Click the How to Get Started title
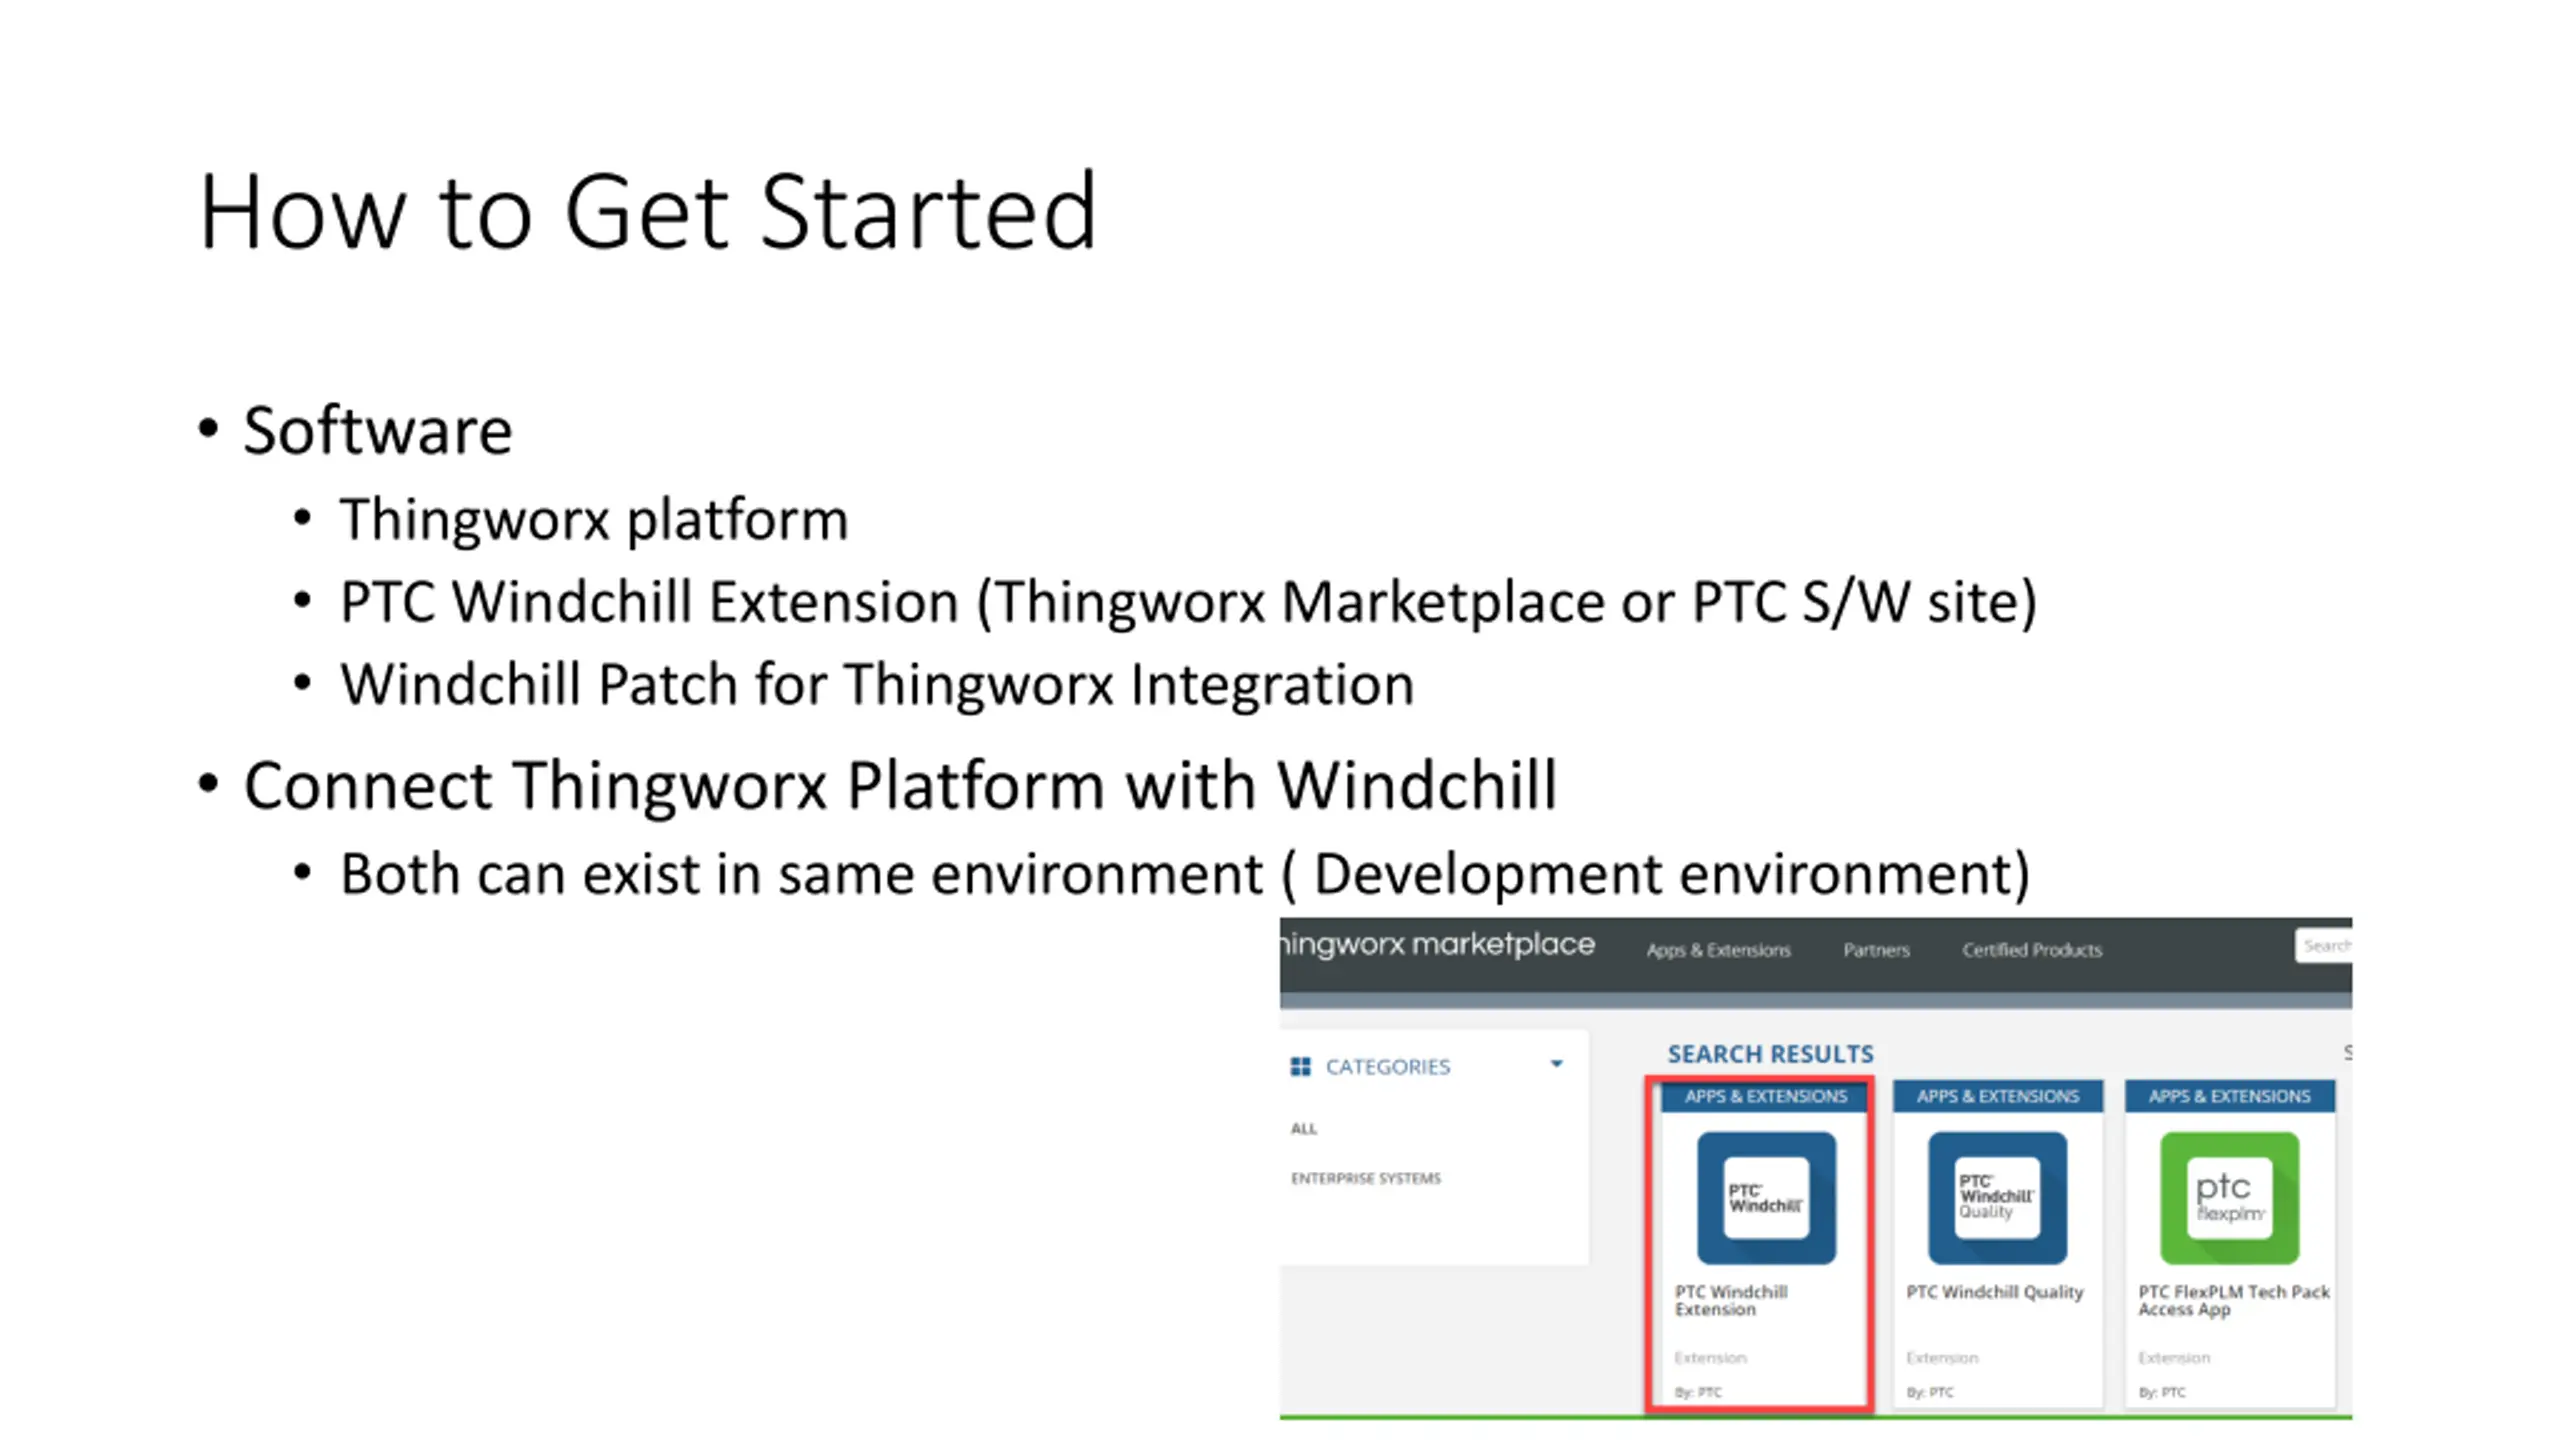 coord(648,211)
